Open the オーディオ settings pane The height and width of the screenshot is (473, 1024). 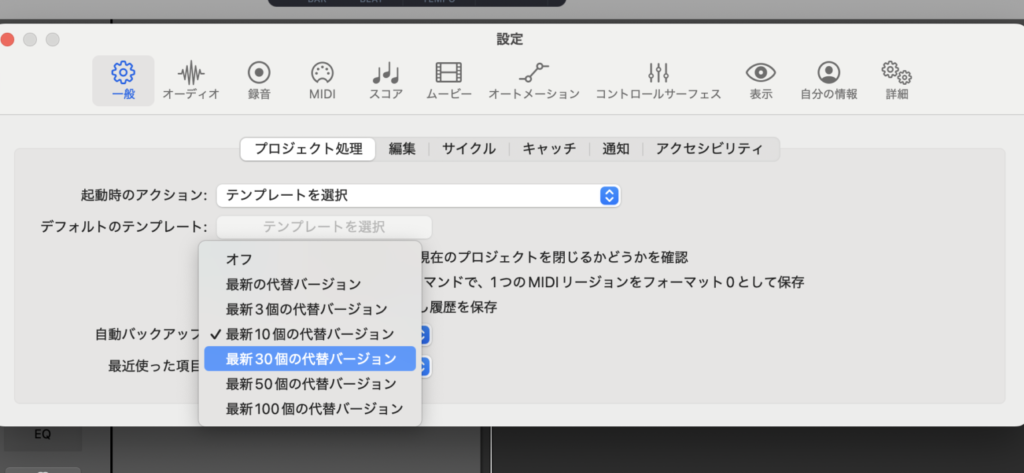point(191,81)
